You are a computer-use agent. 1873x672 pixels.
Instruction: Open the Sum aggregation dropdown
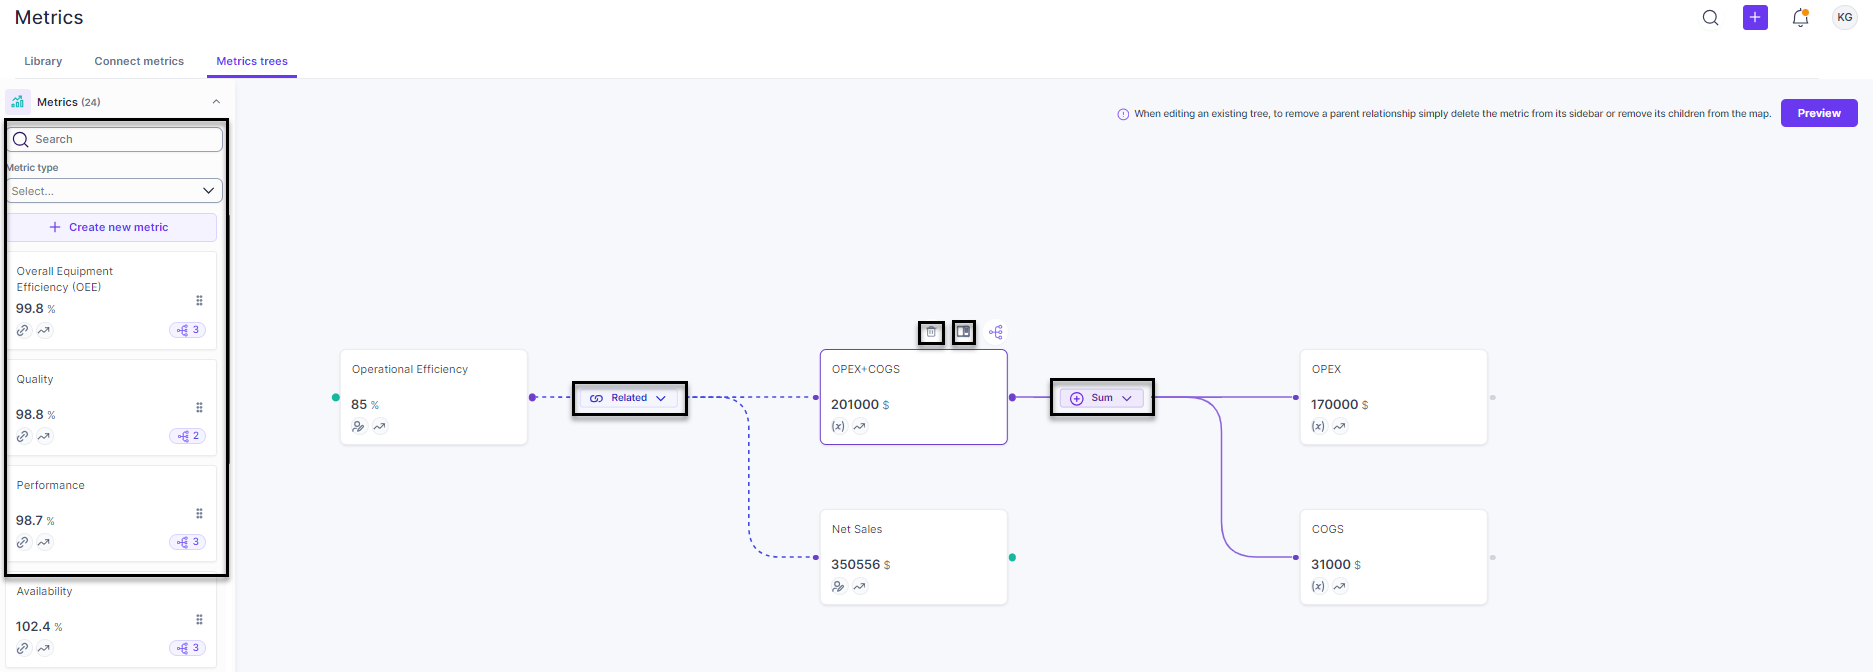(1102, 398)
